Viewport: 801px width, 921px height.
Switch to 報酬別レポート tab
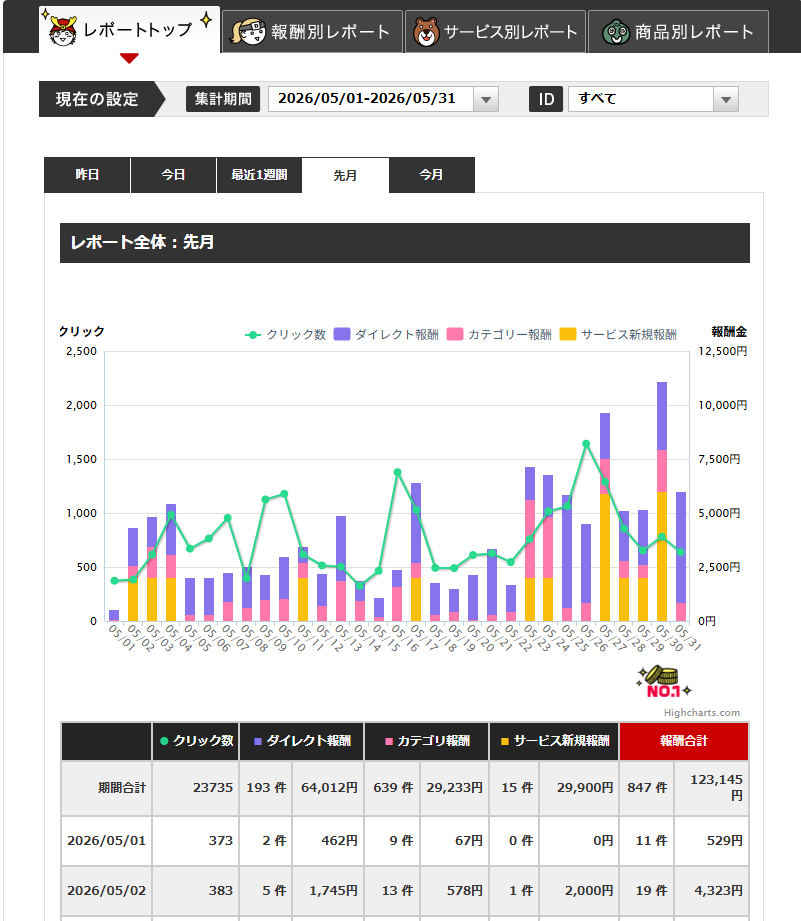[x=312, y=32]
